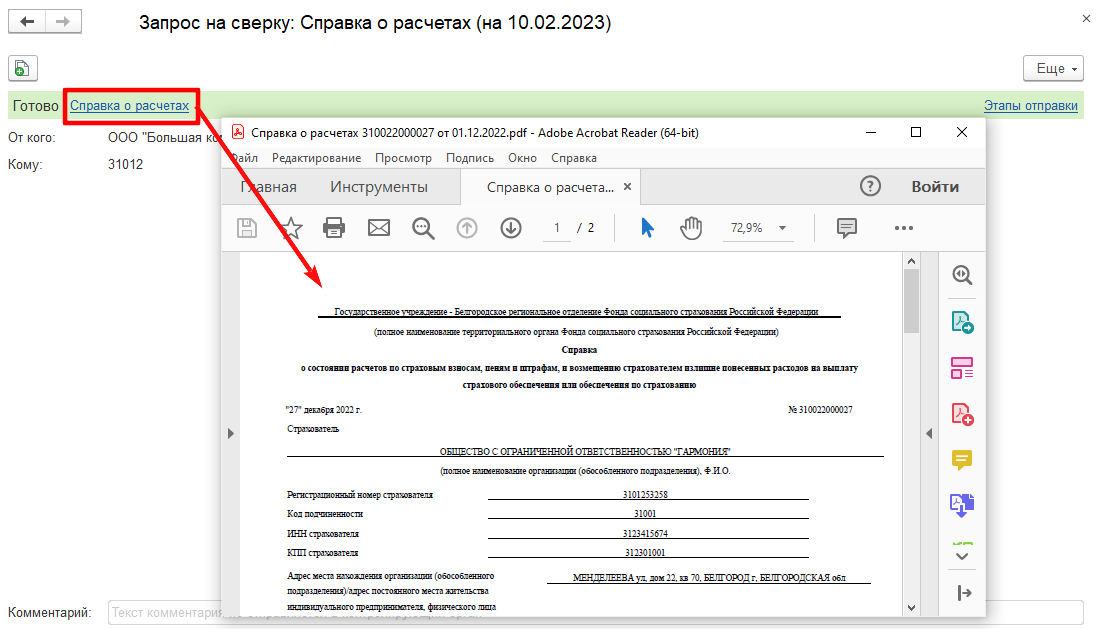Click the ИНН value 3123415674
Image resolution: width=1098 pixels, height=629 pixels.
(645, 534)
